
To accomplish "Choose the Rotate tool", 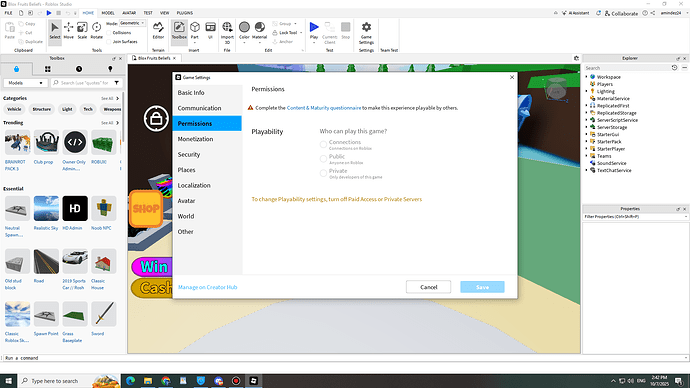I will (96, 30).
